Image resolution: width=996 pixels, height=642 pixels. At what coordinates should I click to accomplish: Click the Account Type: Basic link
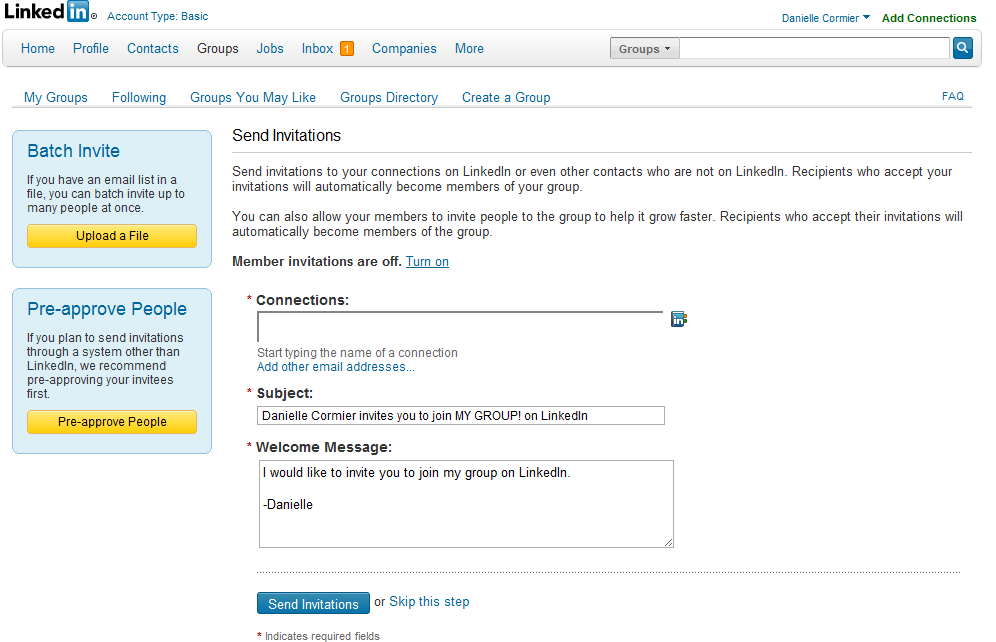[x=158, y=16]
